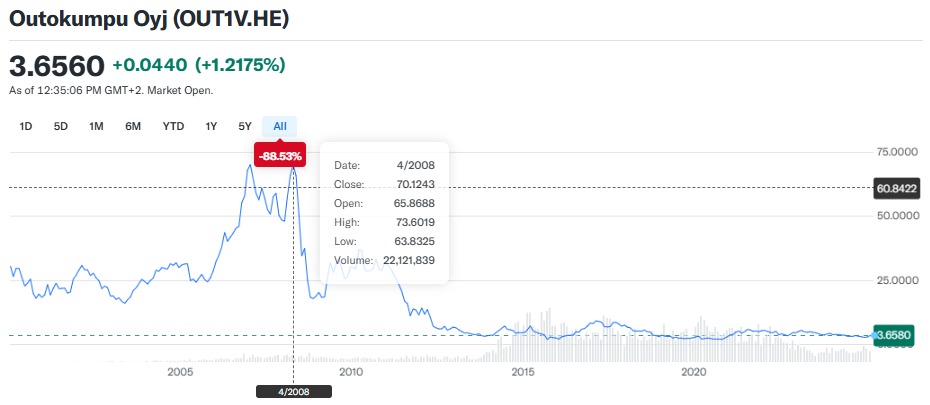This screenshot has height=405, width=930.
Task: Click the Outokumpu Oyj (OUT1V.HE) title
Action: click(149, 18)
